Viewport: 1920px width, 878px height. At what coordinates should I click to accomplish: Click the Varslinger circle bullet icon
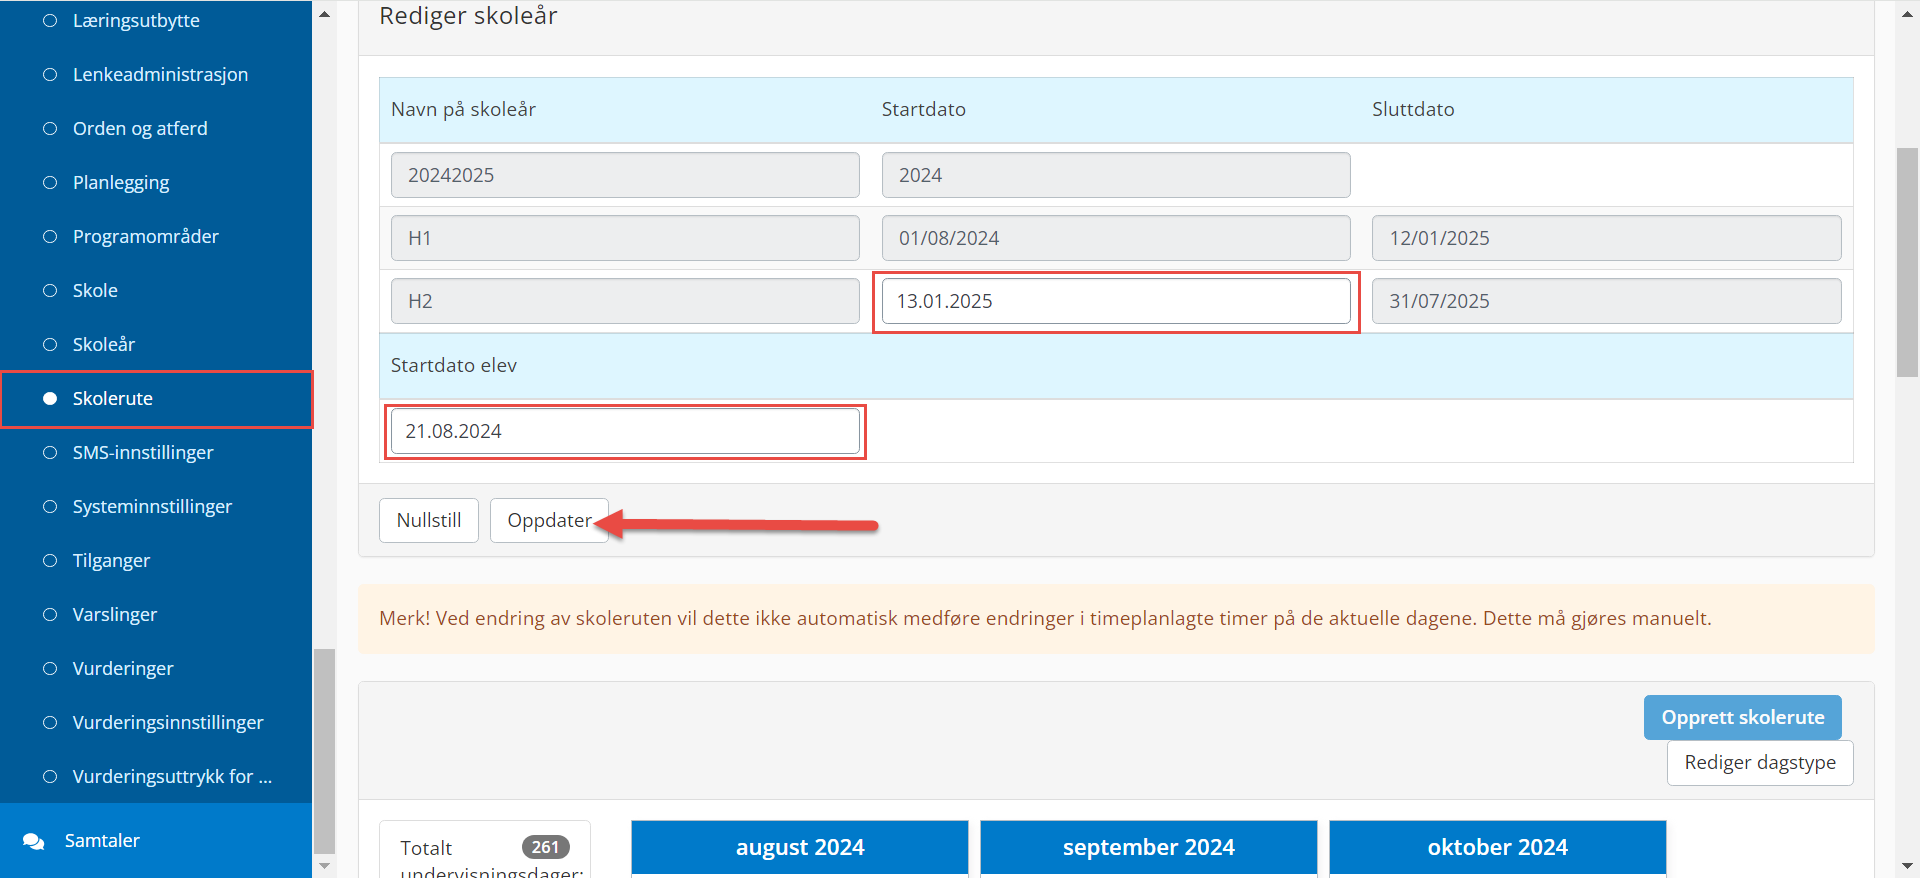click(50, 614)
